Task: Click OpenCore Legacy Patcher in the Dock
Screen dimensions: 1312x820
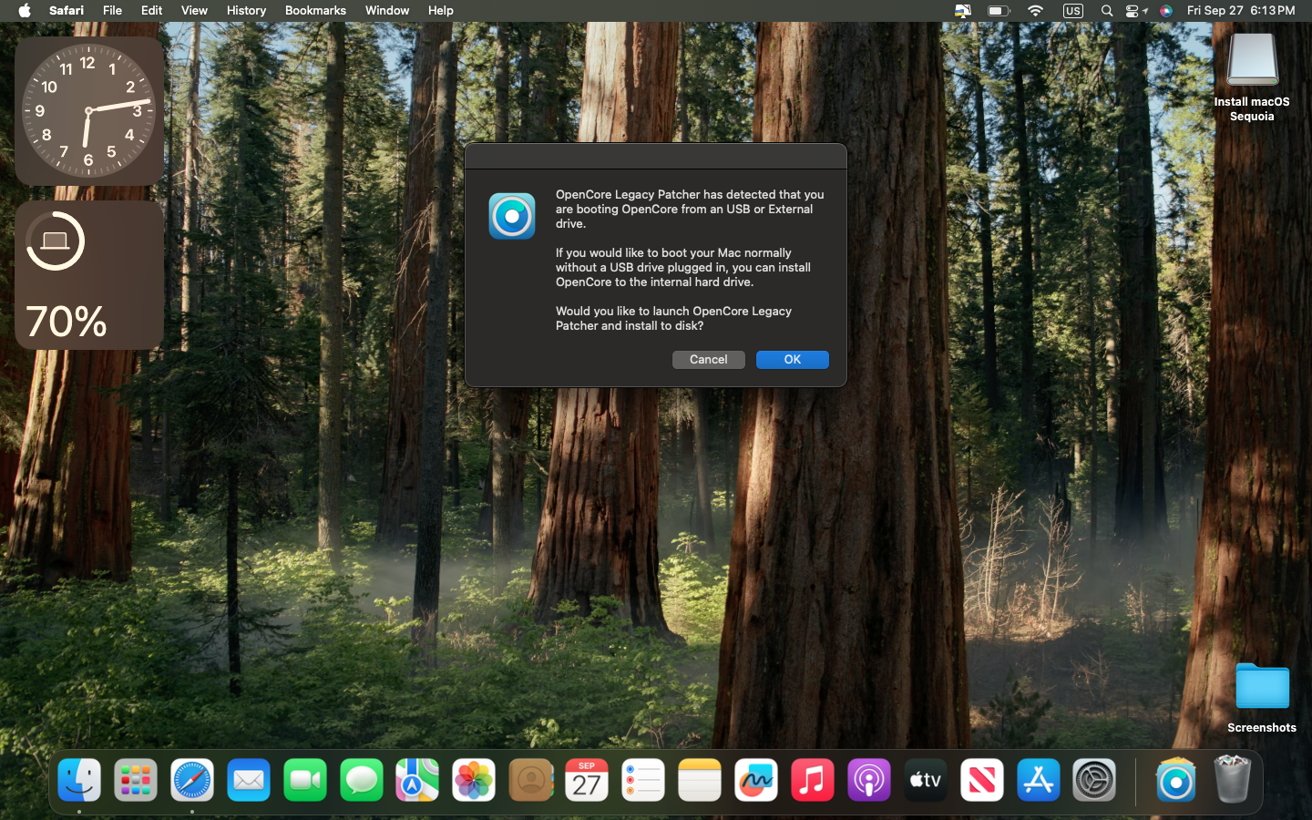Action: pyautogui.click(x=1176, y=780)
